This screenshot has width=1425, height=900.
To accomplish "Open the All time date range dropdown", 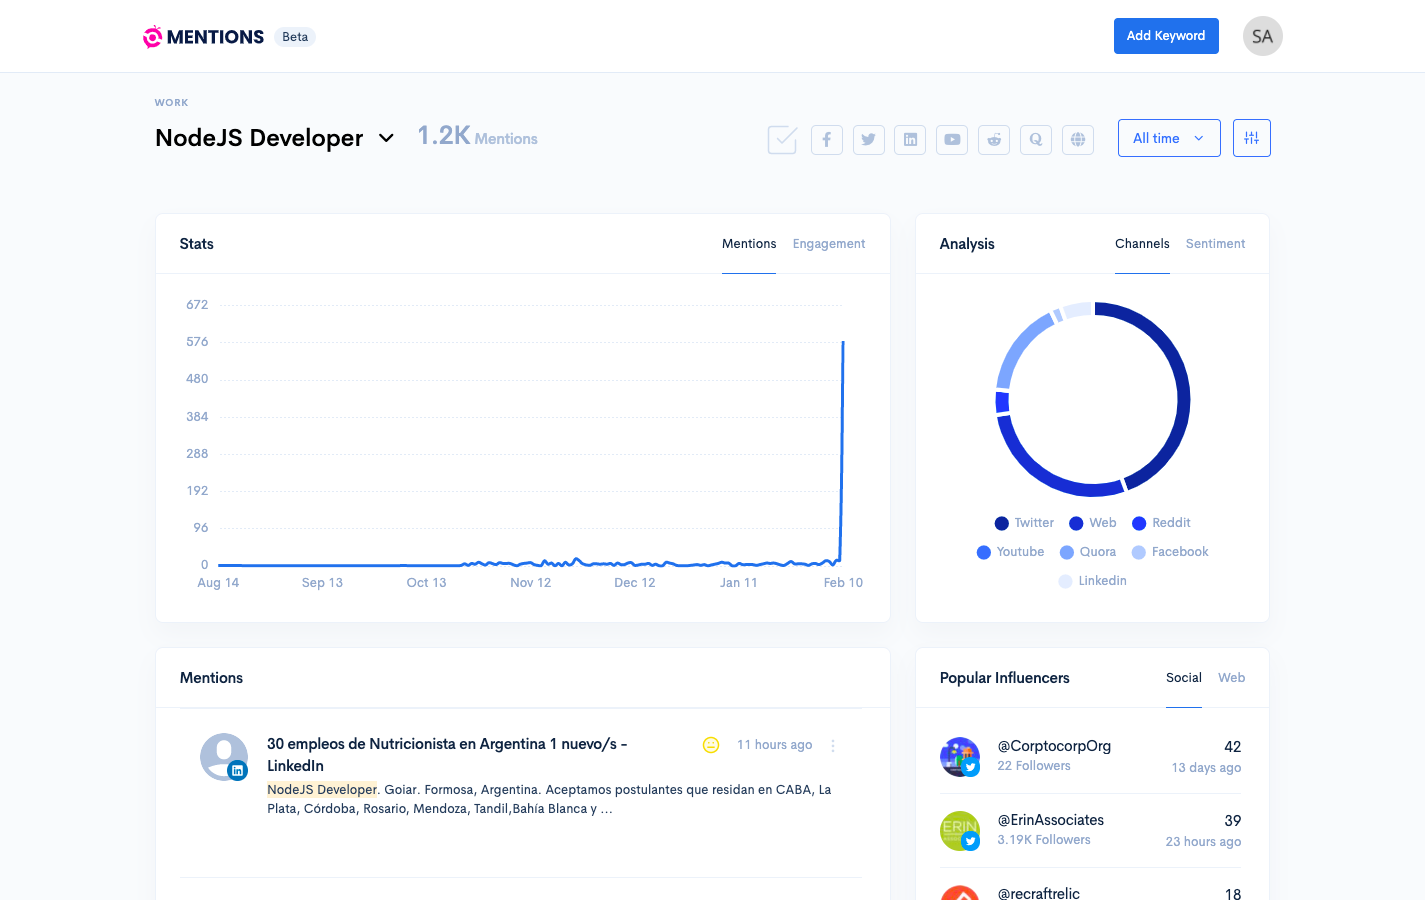I will point(1168,138).
